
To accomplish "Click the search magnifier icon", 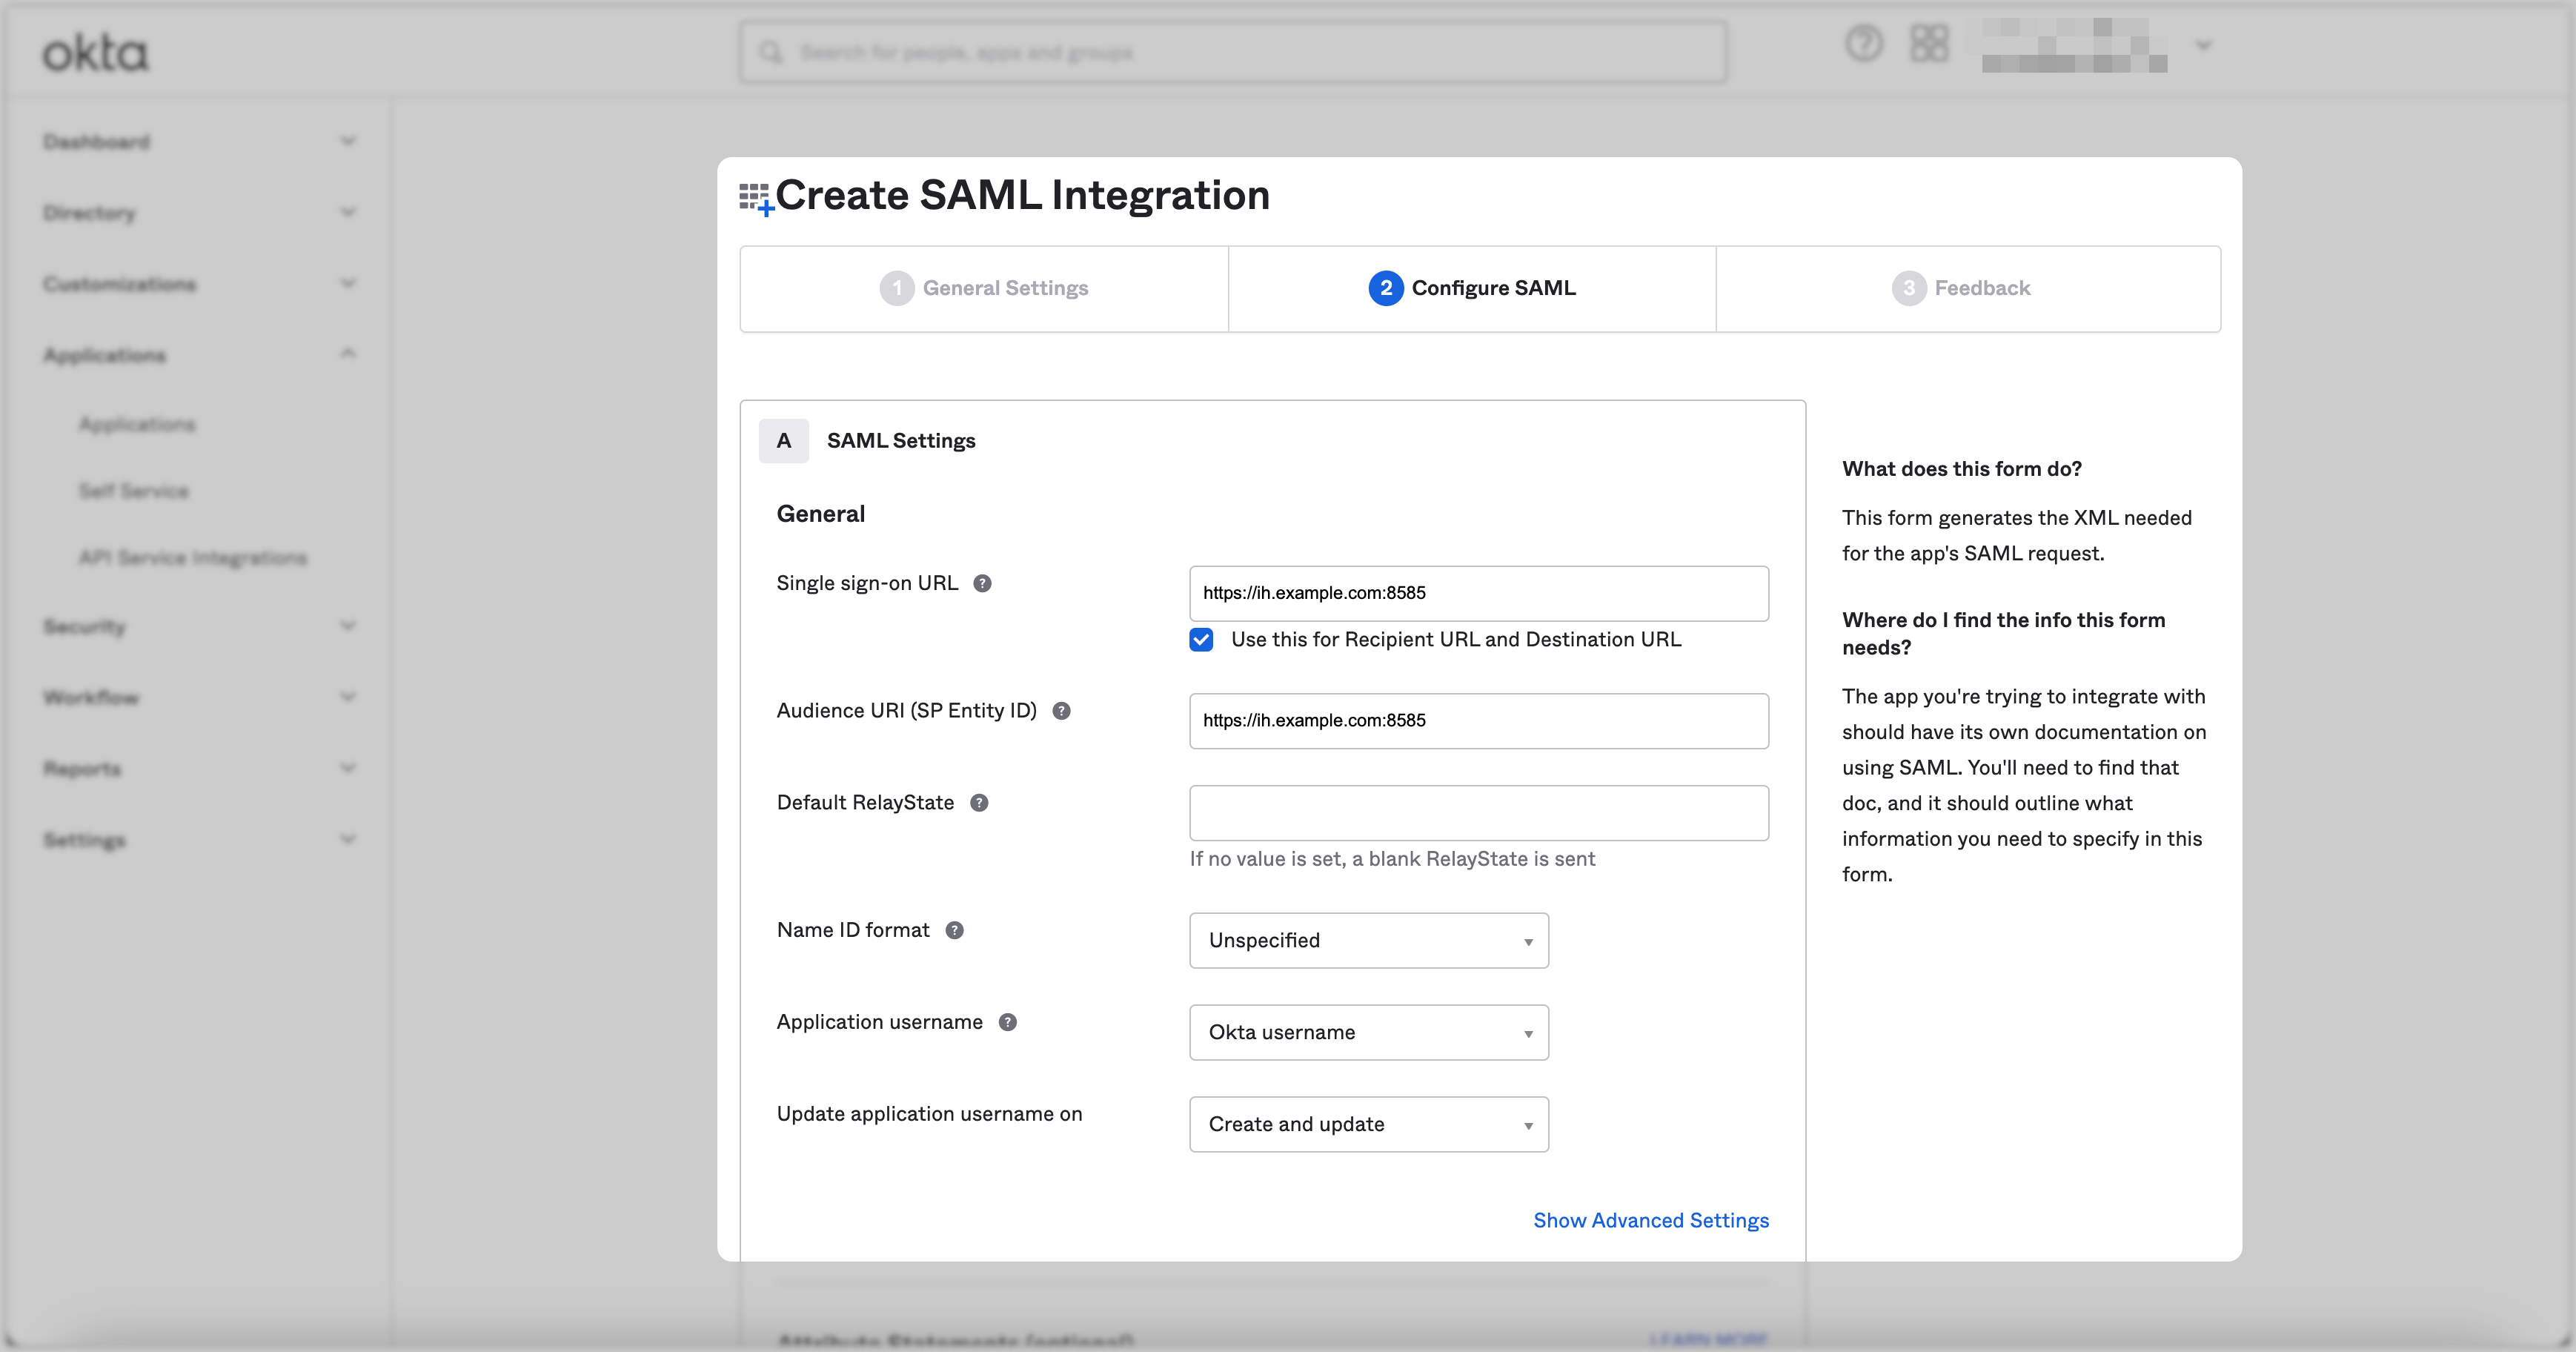I will pos(770,52).
